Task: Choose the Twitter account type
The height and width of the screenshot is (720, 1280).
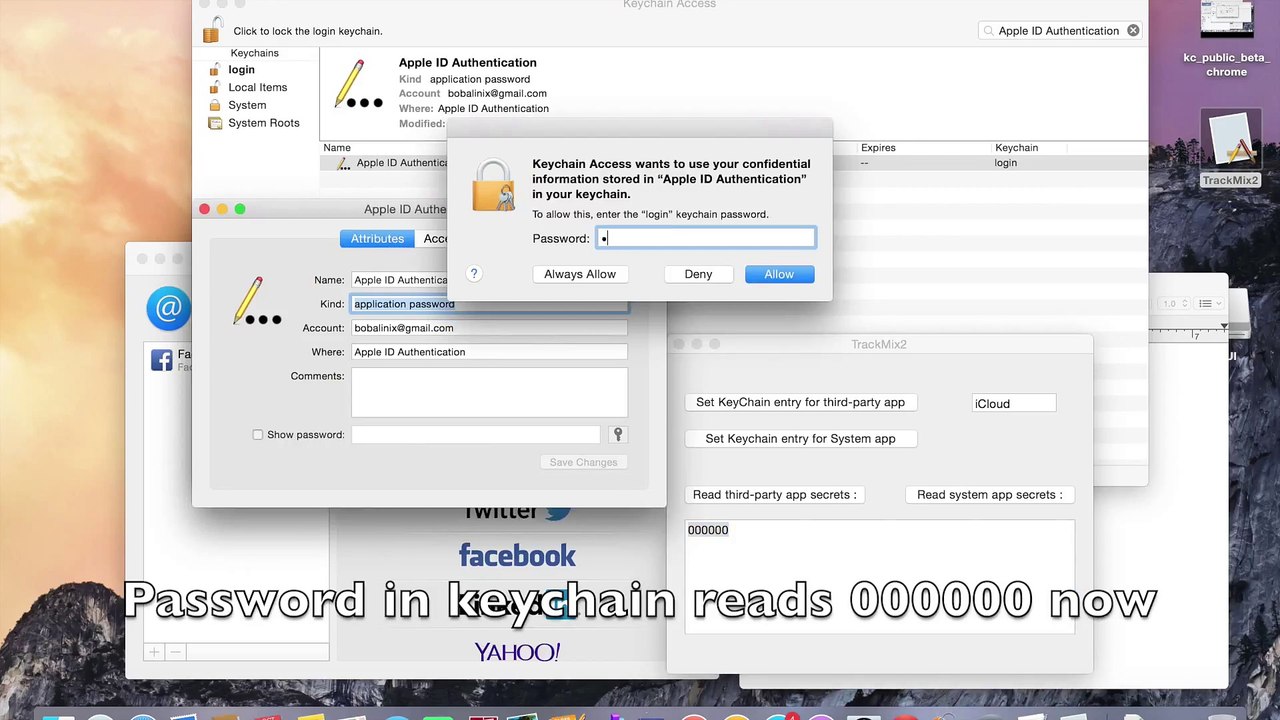Action: coord(517,512)
